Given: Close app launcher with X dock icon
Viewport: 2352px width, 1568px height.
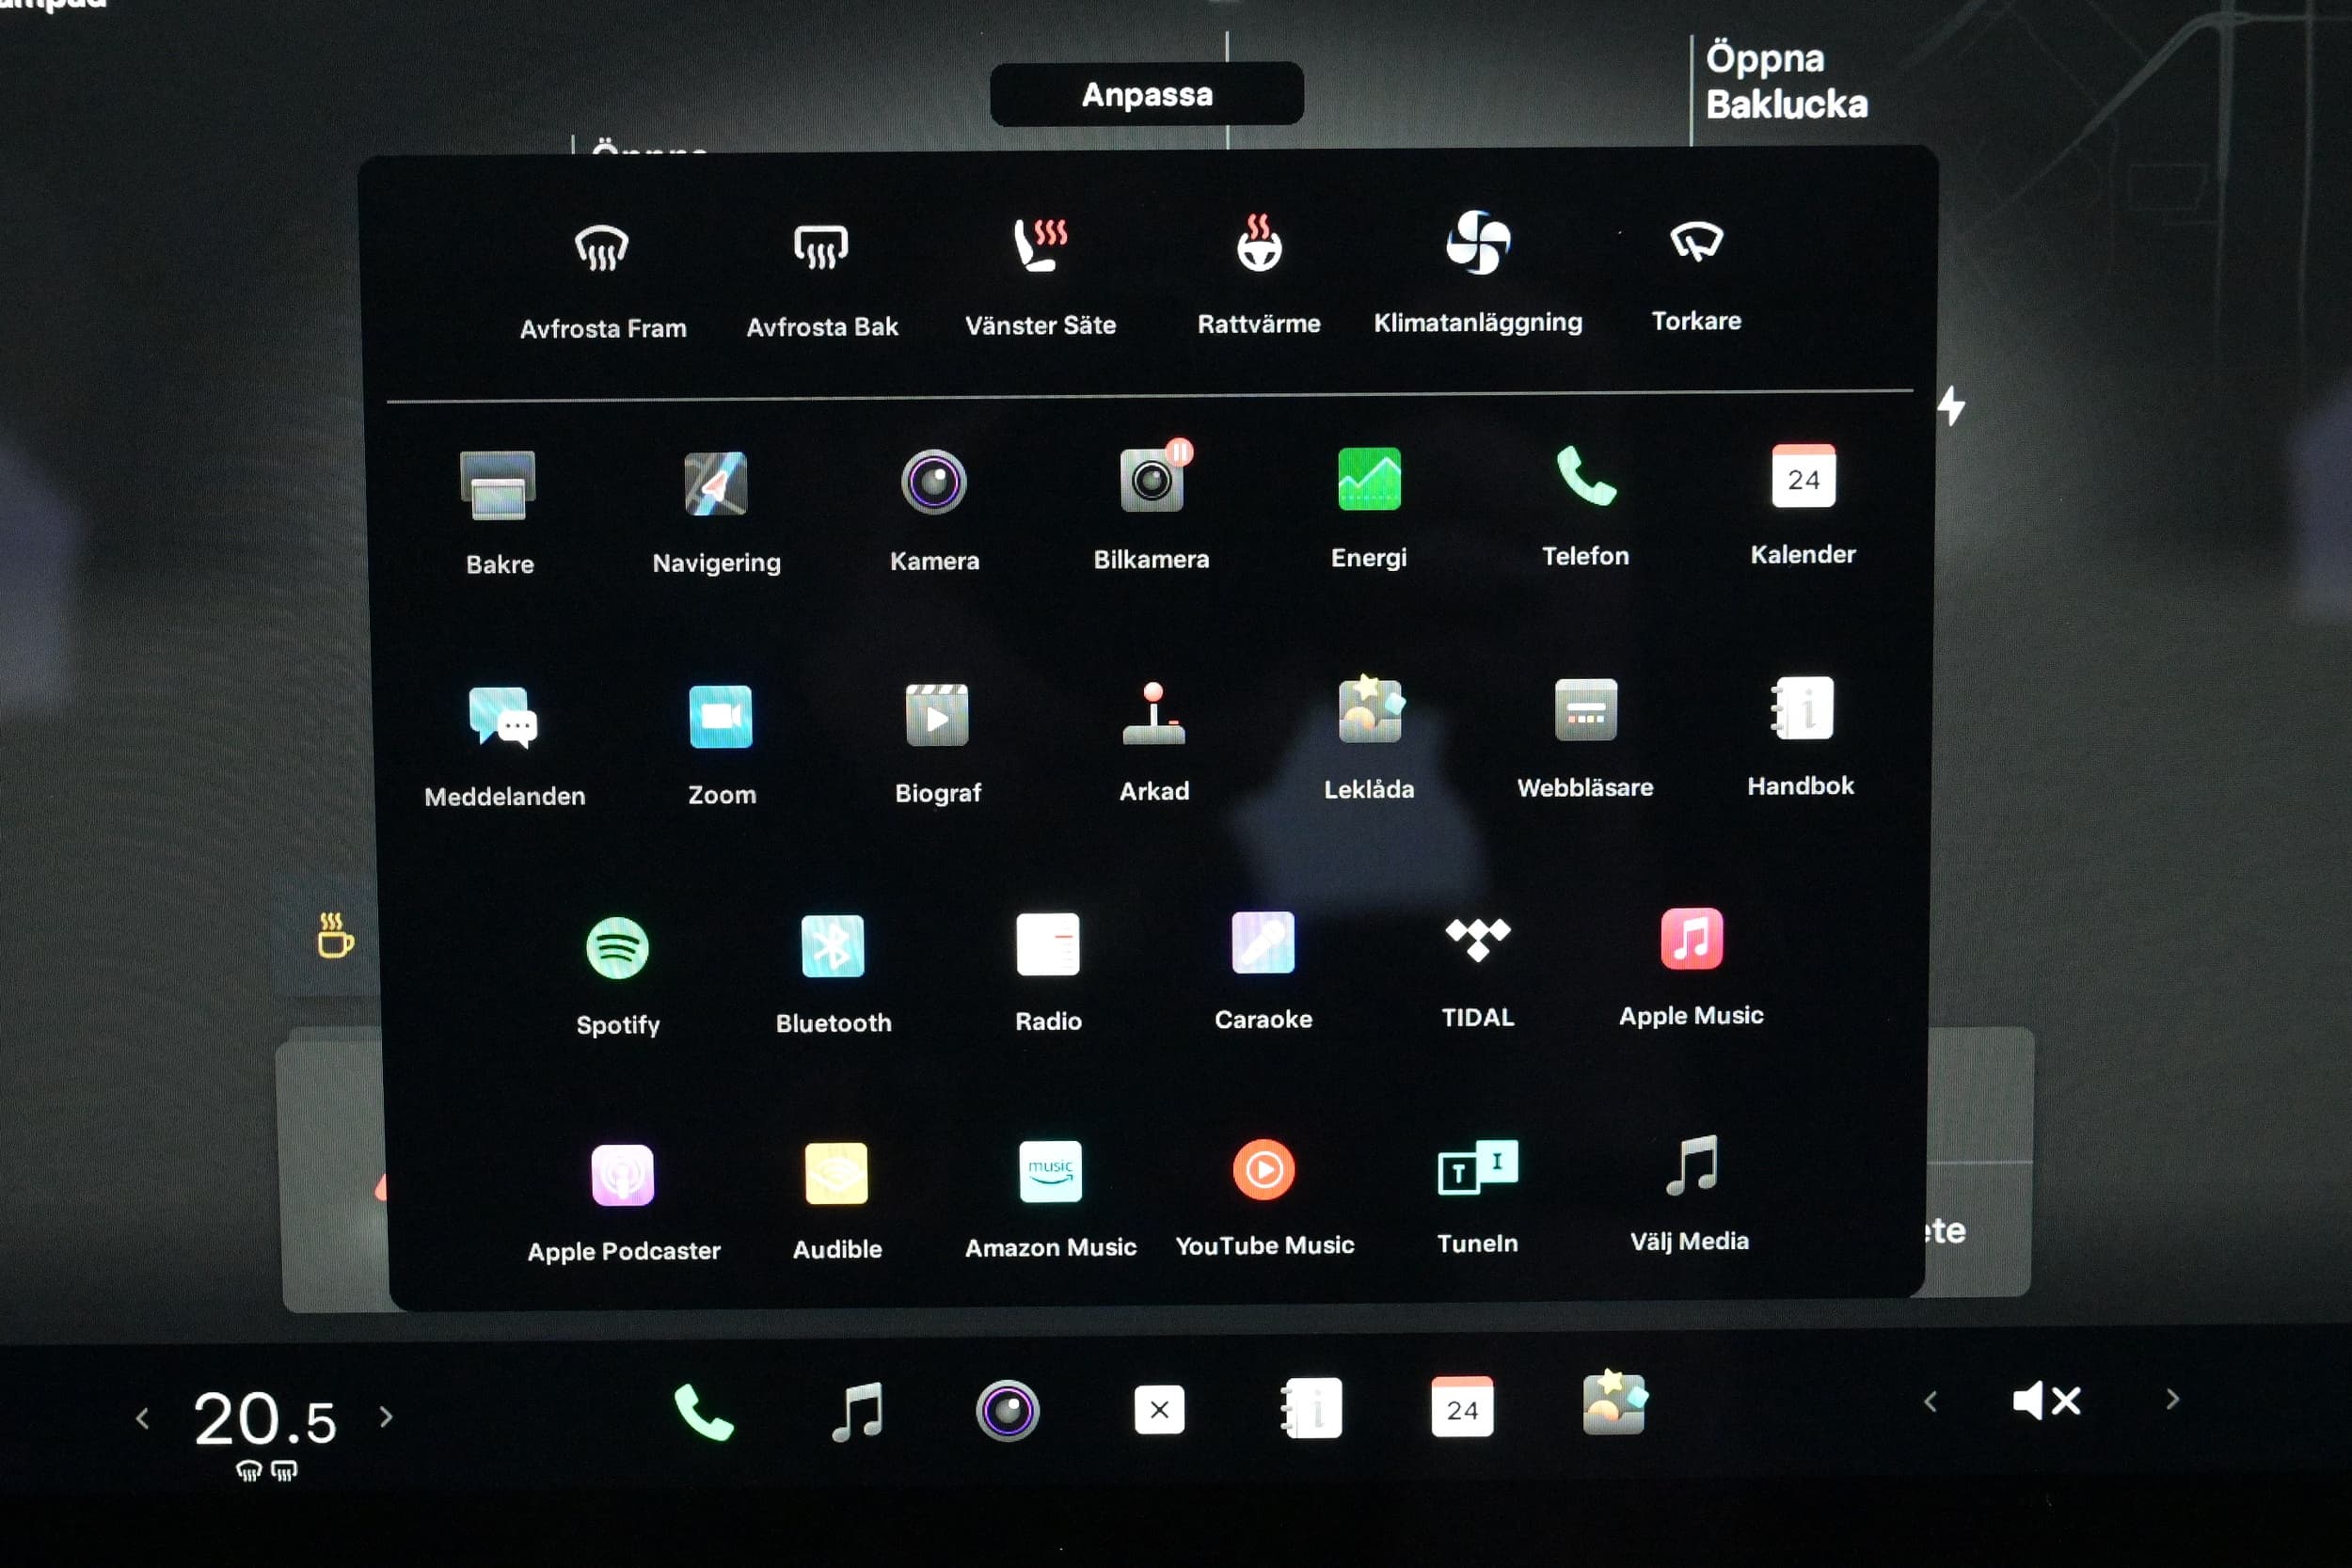Looking at the screenshot, I should pos(1160,1410).
